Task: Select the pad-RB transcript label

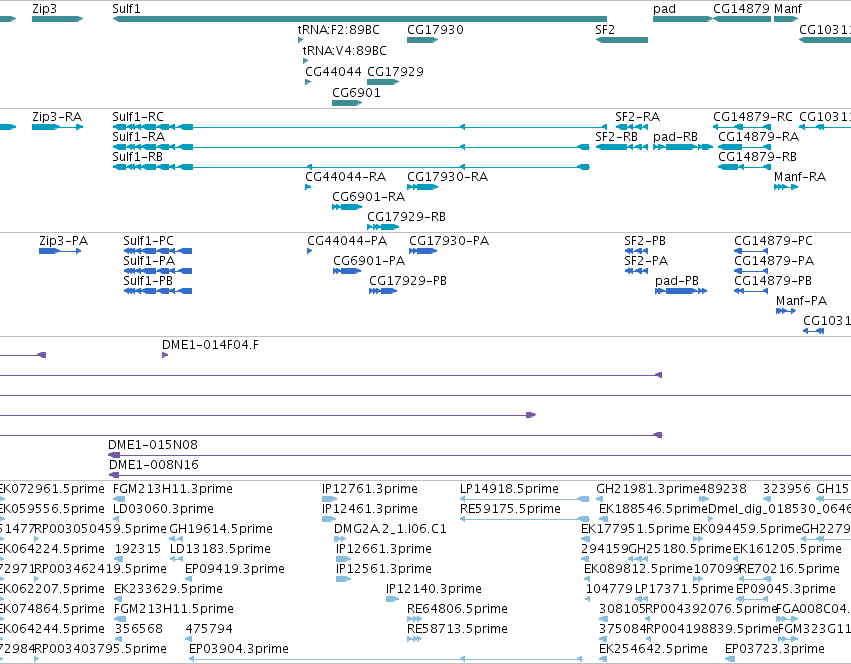Action: [675, 137]
